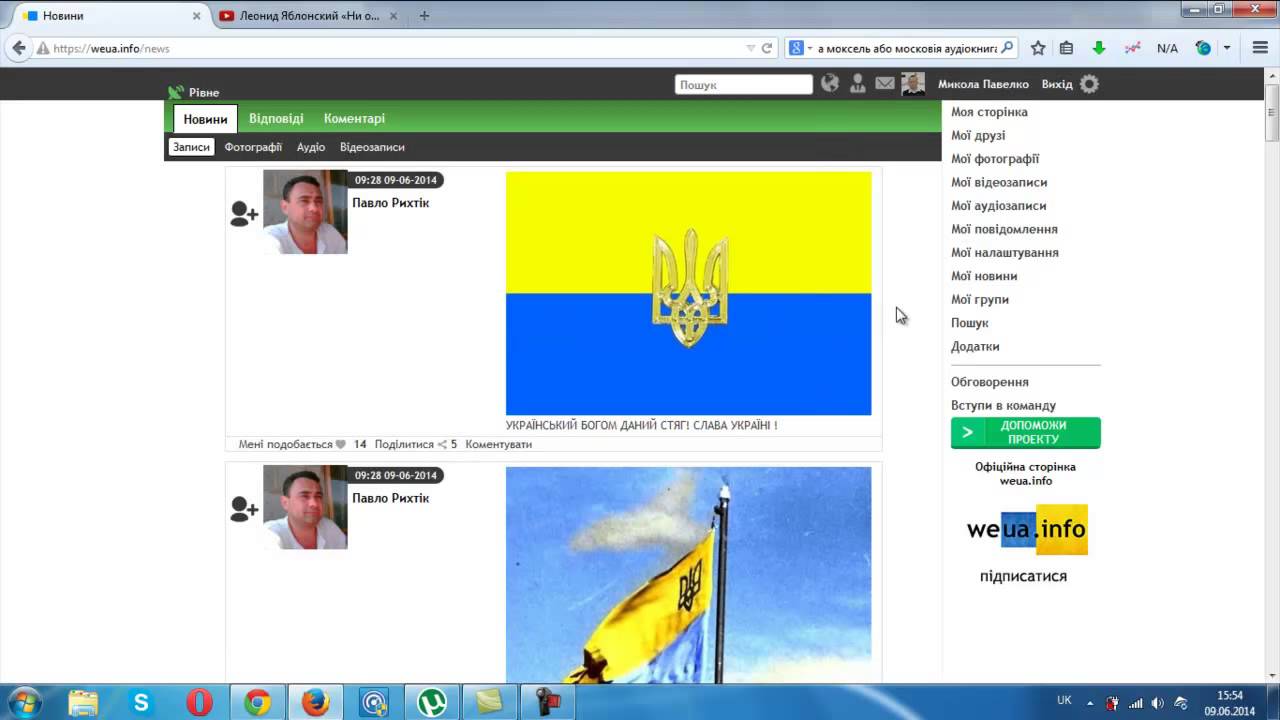
Task: Click the Моя сторінка sidebar link
Action: (x=989, y=112)
